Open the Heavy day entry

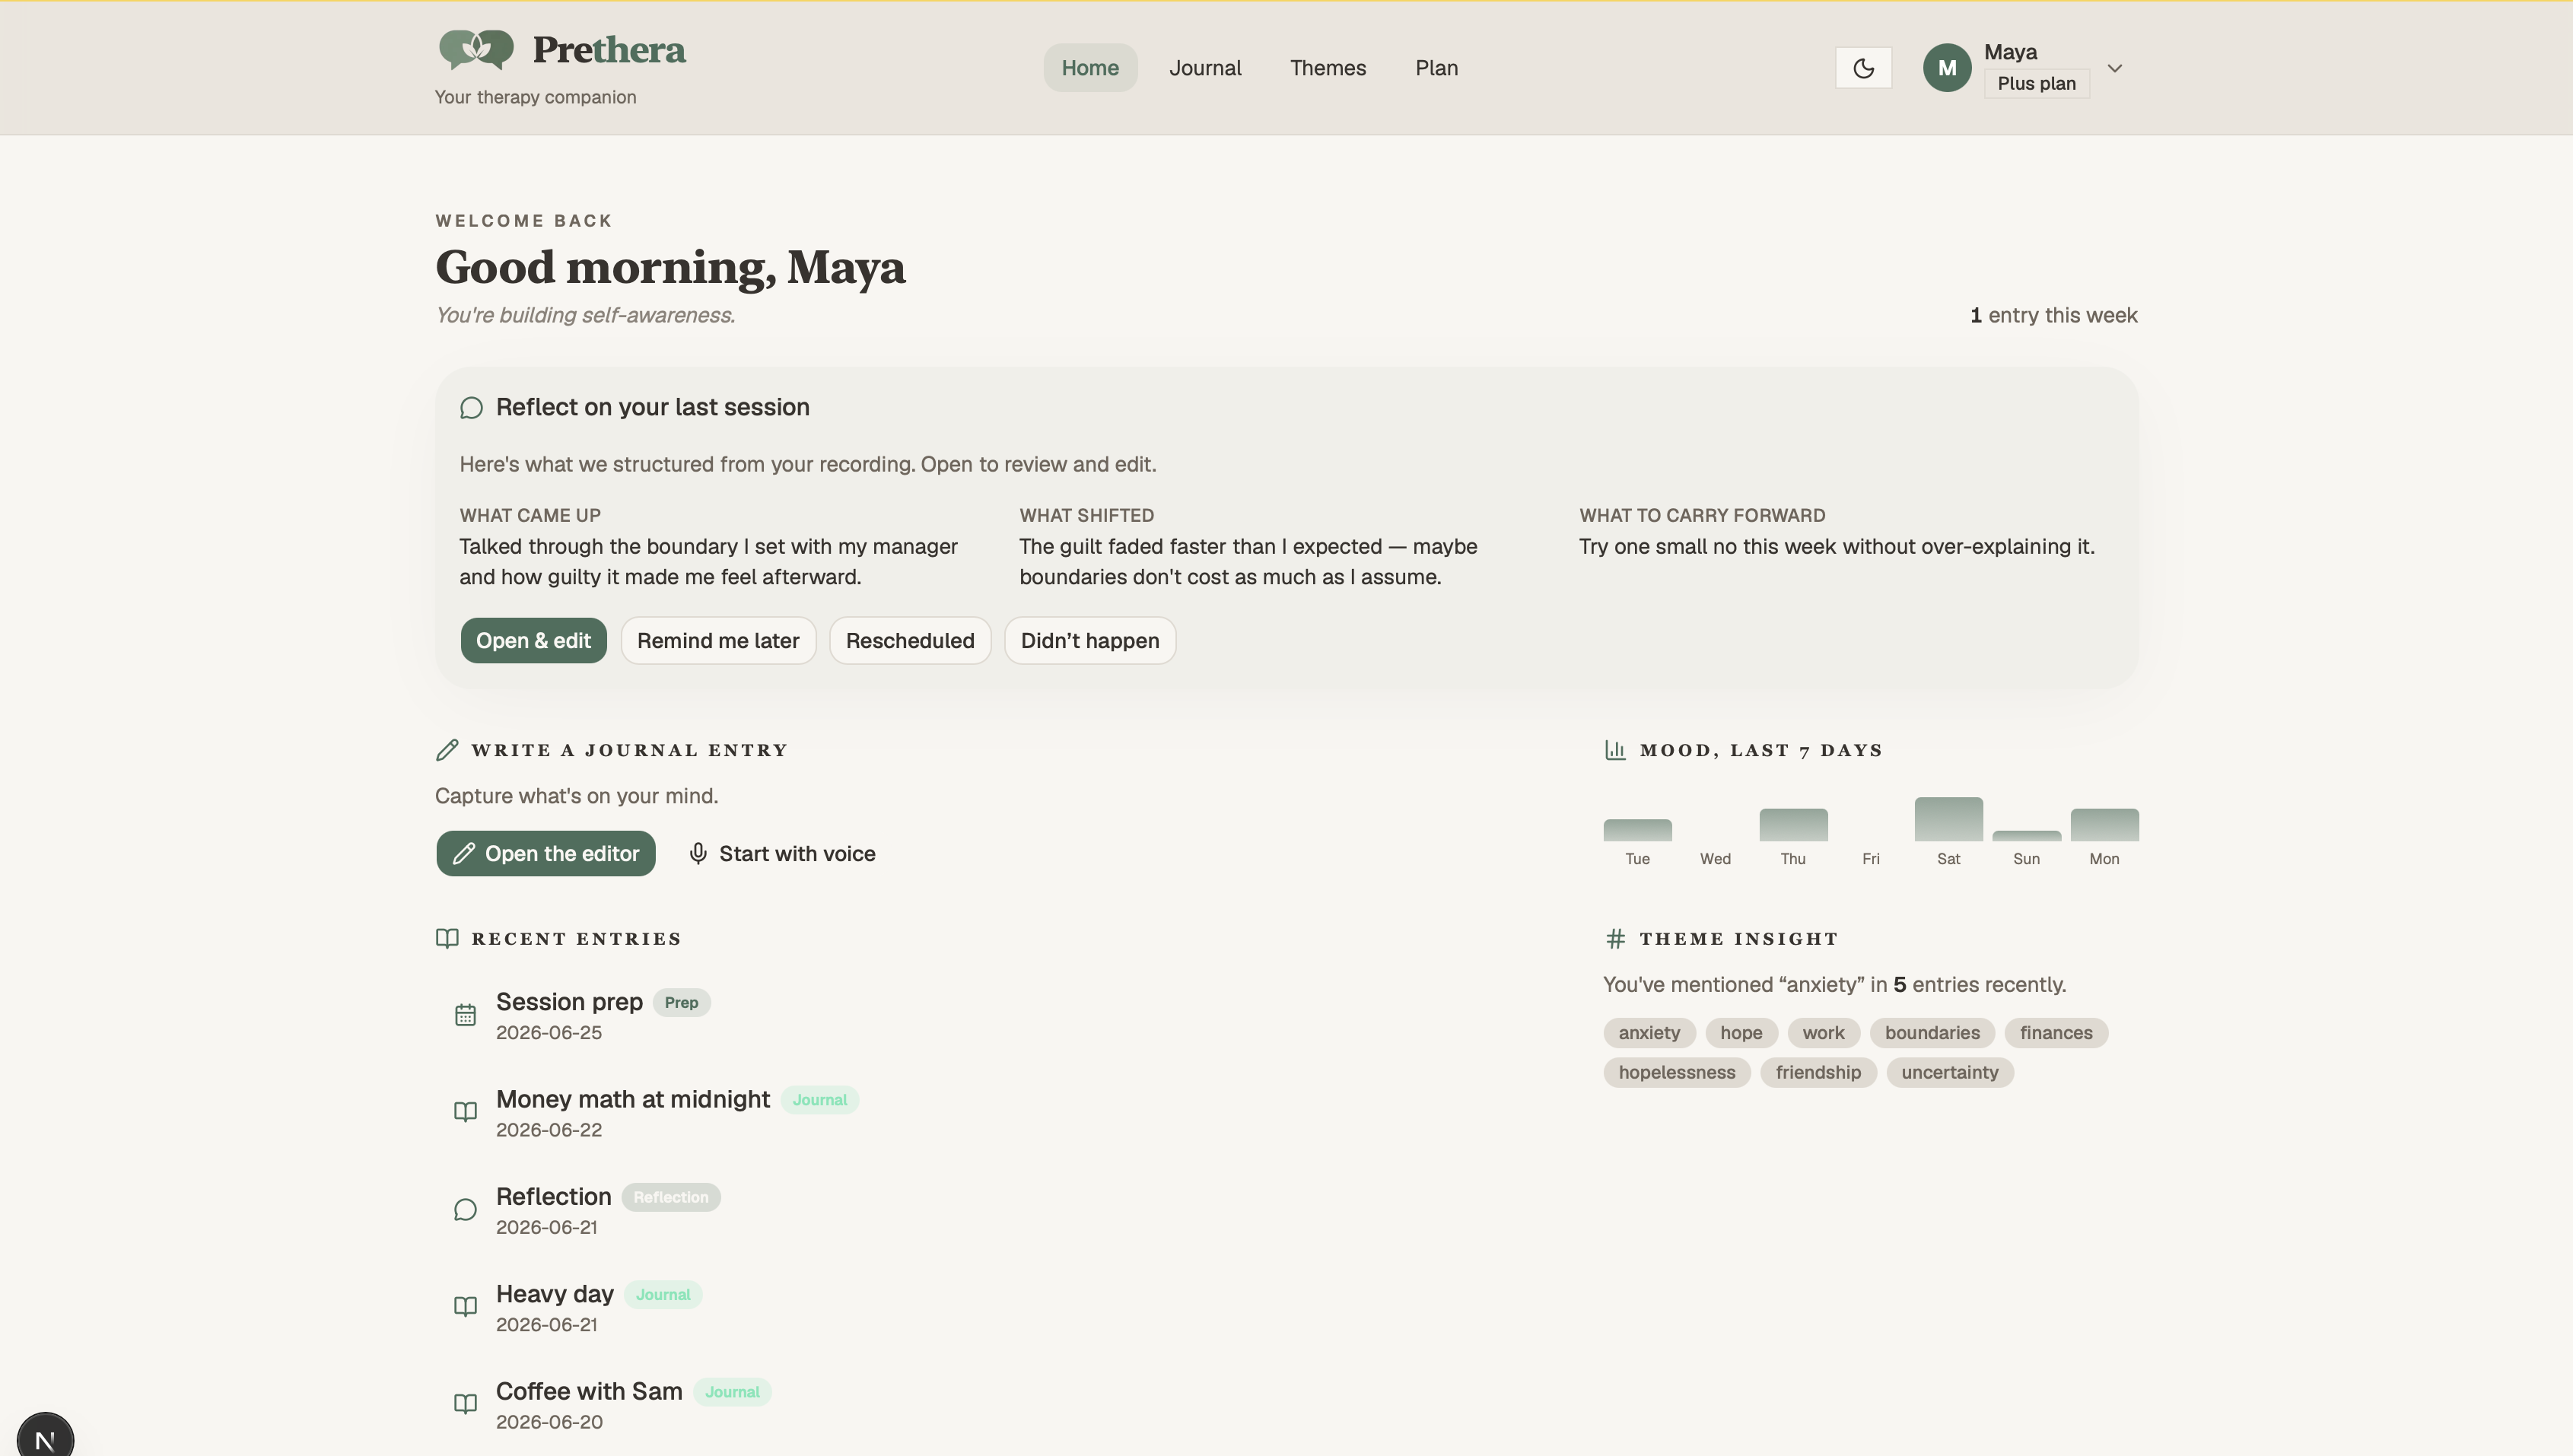pyautogui.click(x=554, y=1294)
